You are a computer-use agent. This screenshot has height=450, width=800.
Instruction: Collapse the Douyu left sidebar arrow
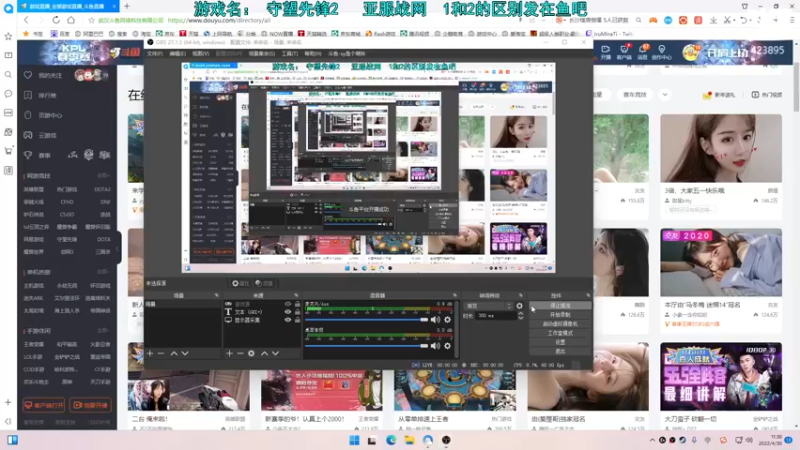coord(118,248)
